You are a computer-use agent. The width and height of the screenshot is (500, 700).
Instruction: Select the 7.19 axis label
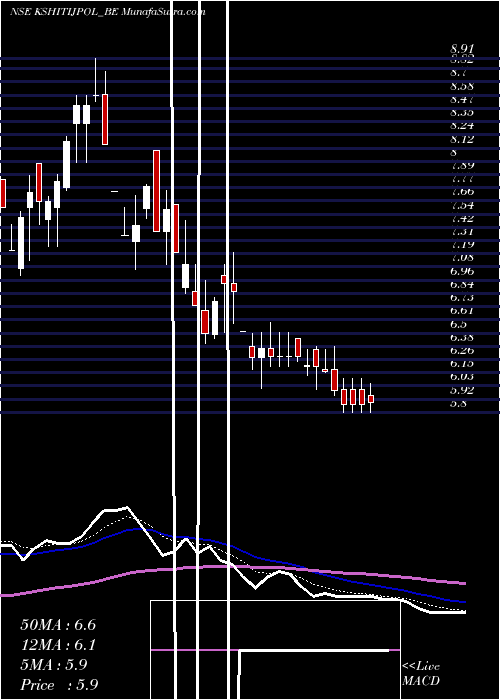(462, 244)
